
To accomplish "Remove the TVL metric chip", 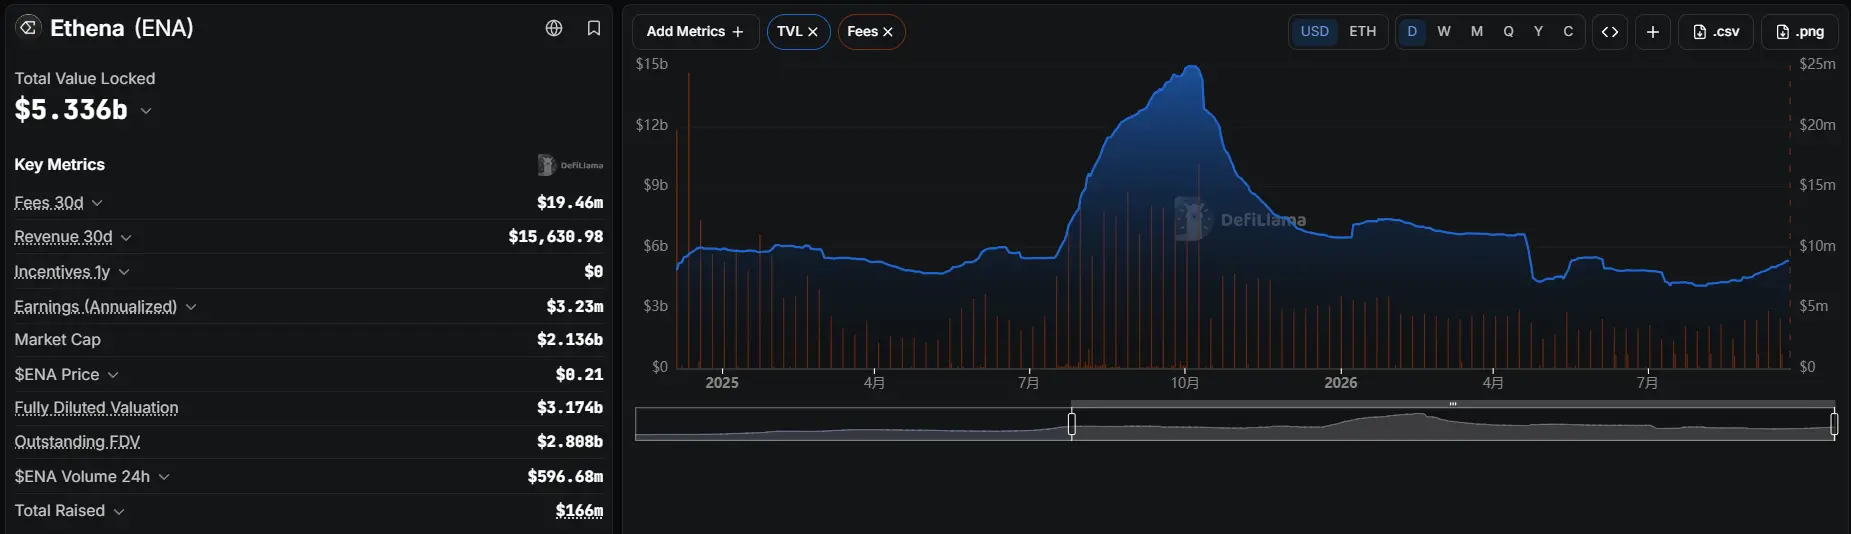I will point(813,32).
